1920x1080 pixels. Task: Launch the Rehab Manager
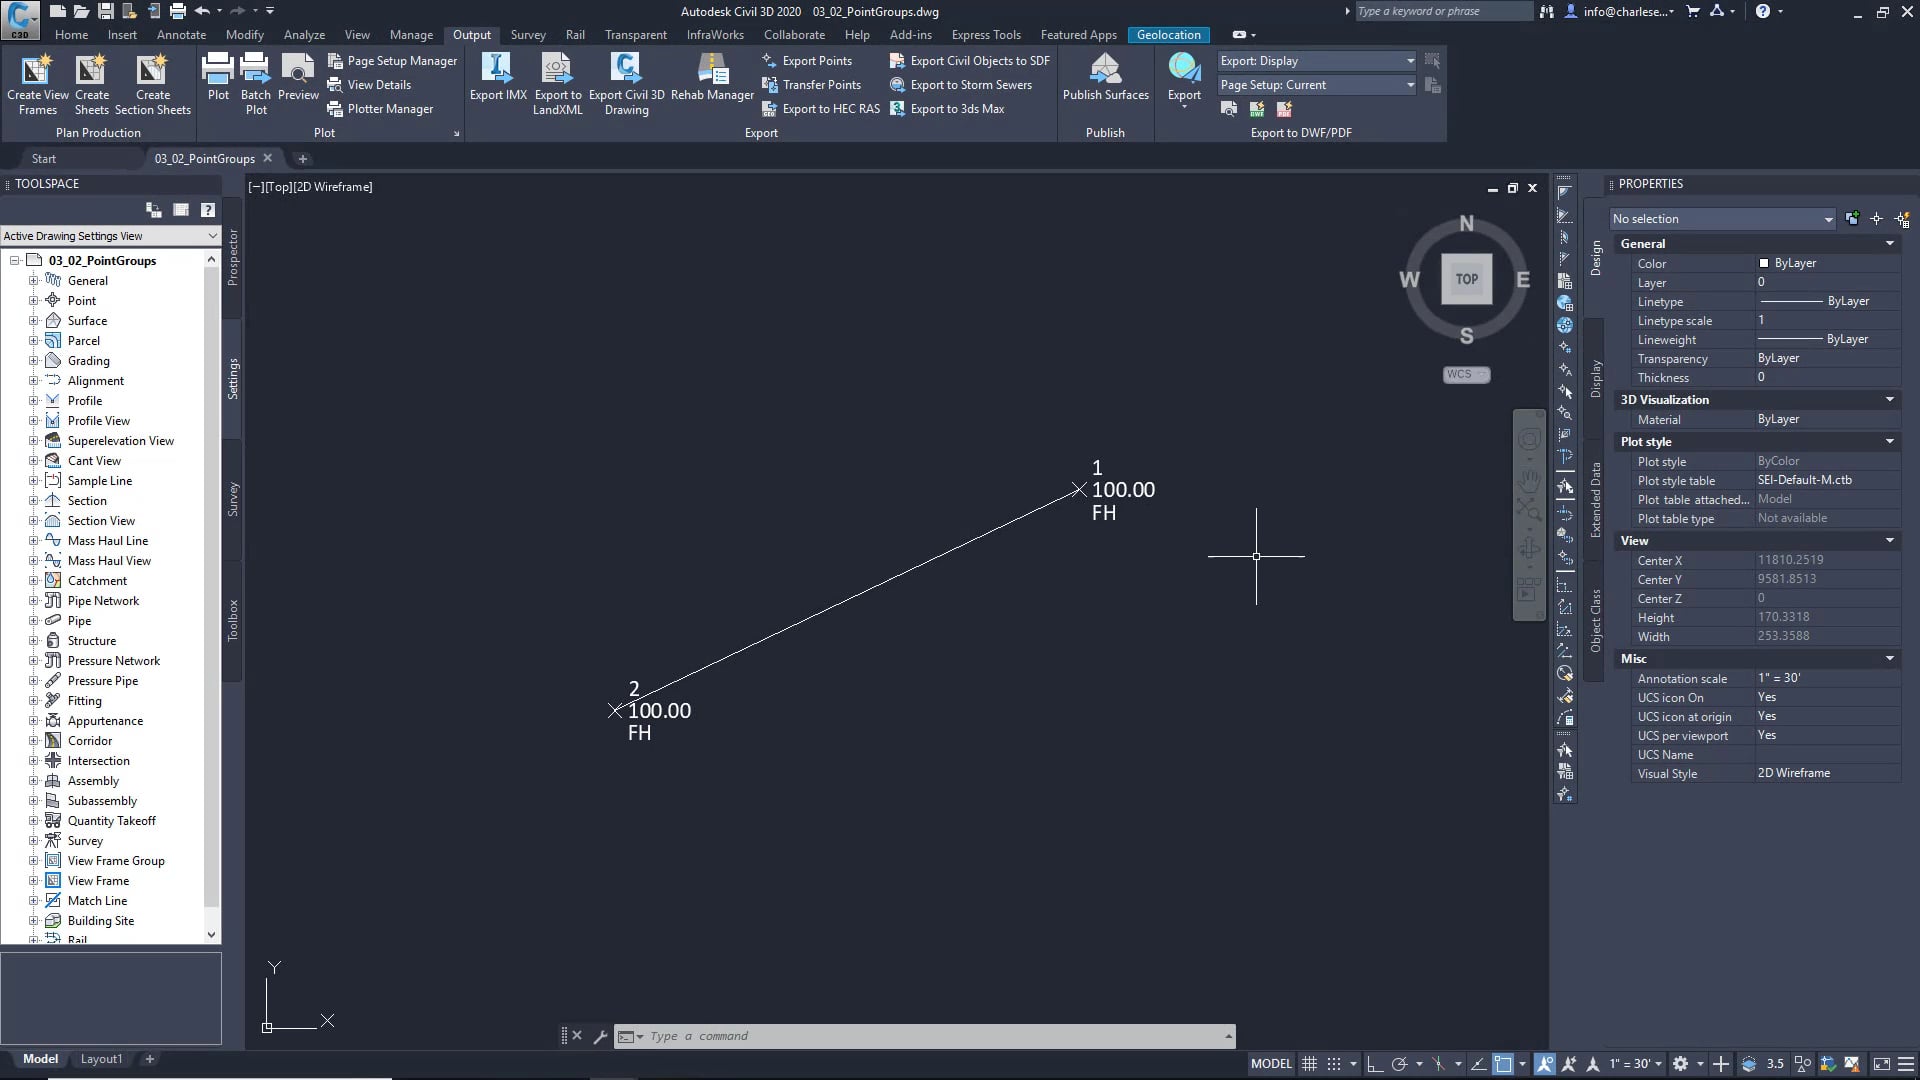[x=711, y=80]
